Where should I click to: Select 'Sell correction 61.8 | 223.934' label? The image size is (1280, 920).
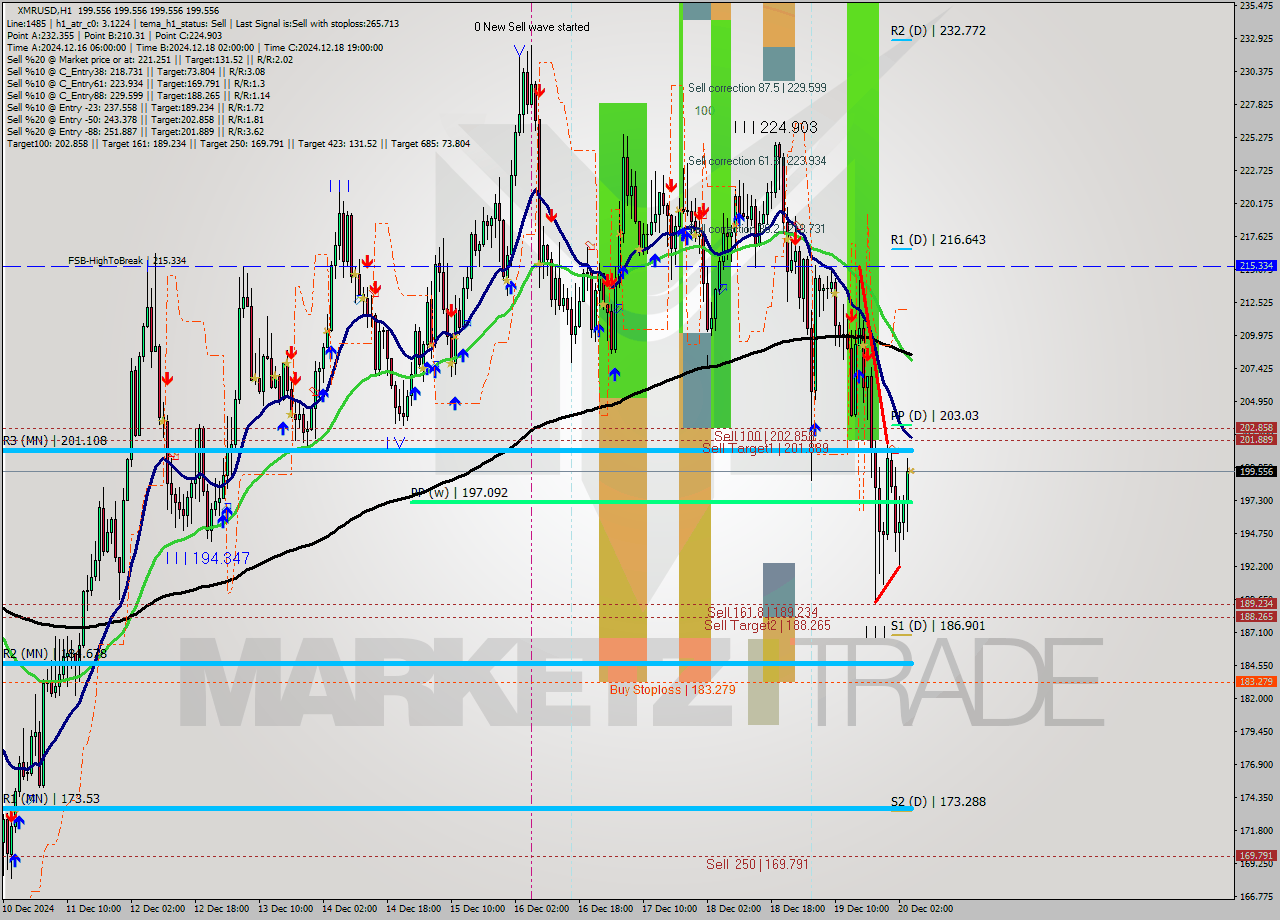pos(757,161)
